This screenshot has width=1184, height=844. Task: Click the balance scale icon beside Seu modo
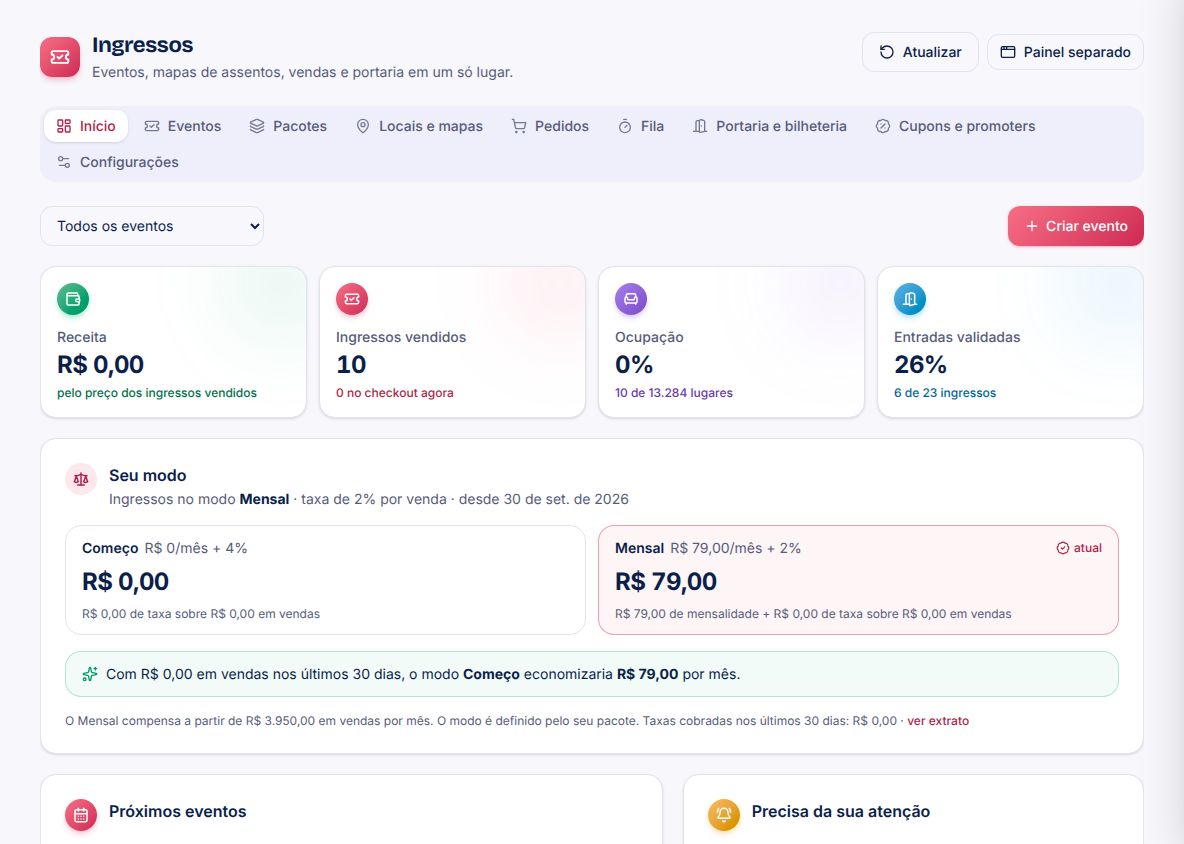(82, 479)
